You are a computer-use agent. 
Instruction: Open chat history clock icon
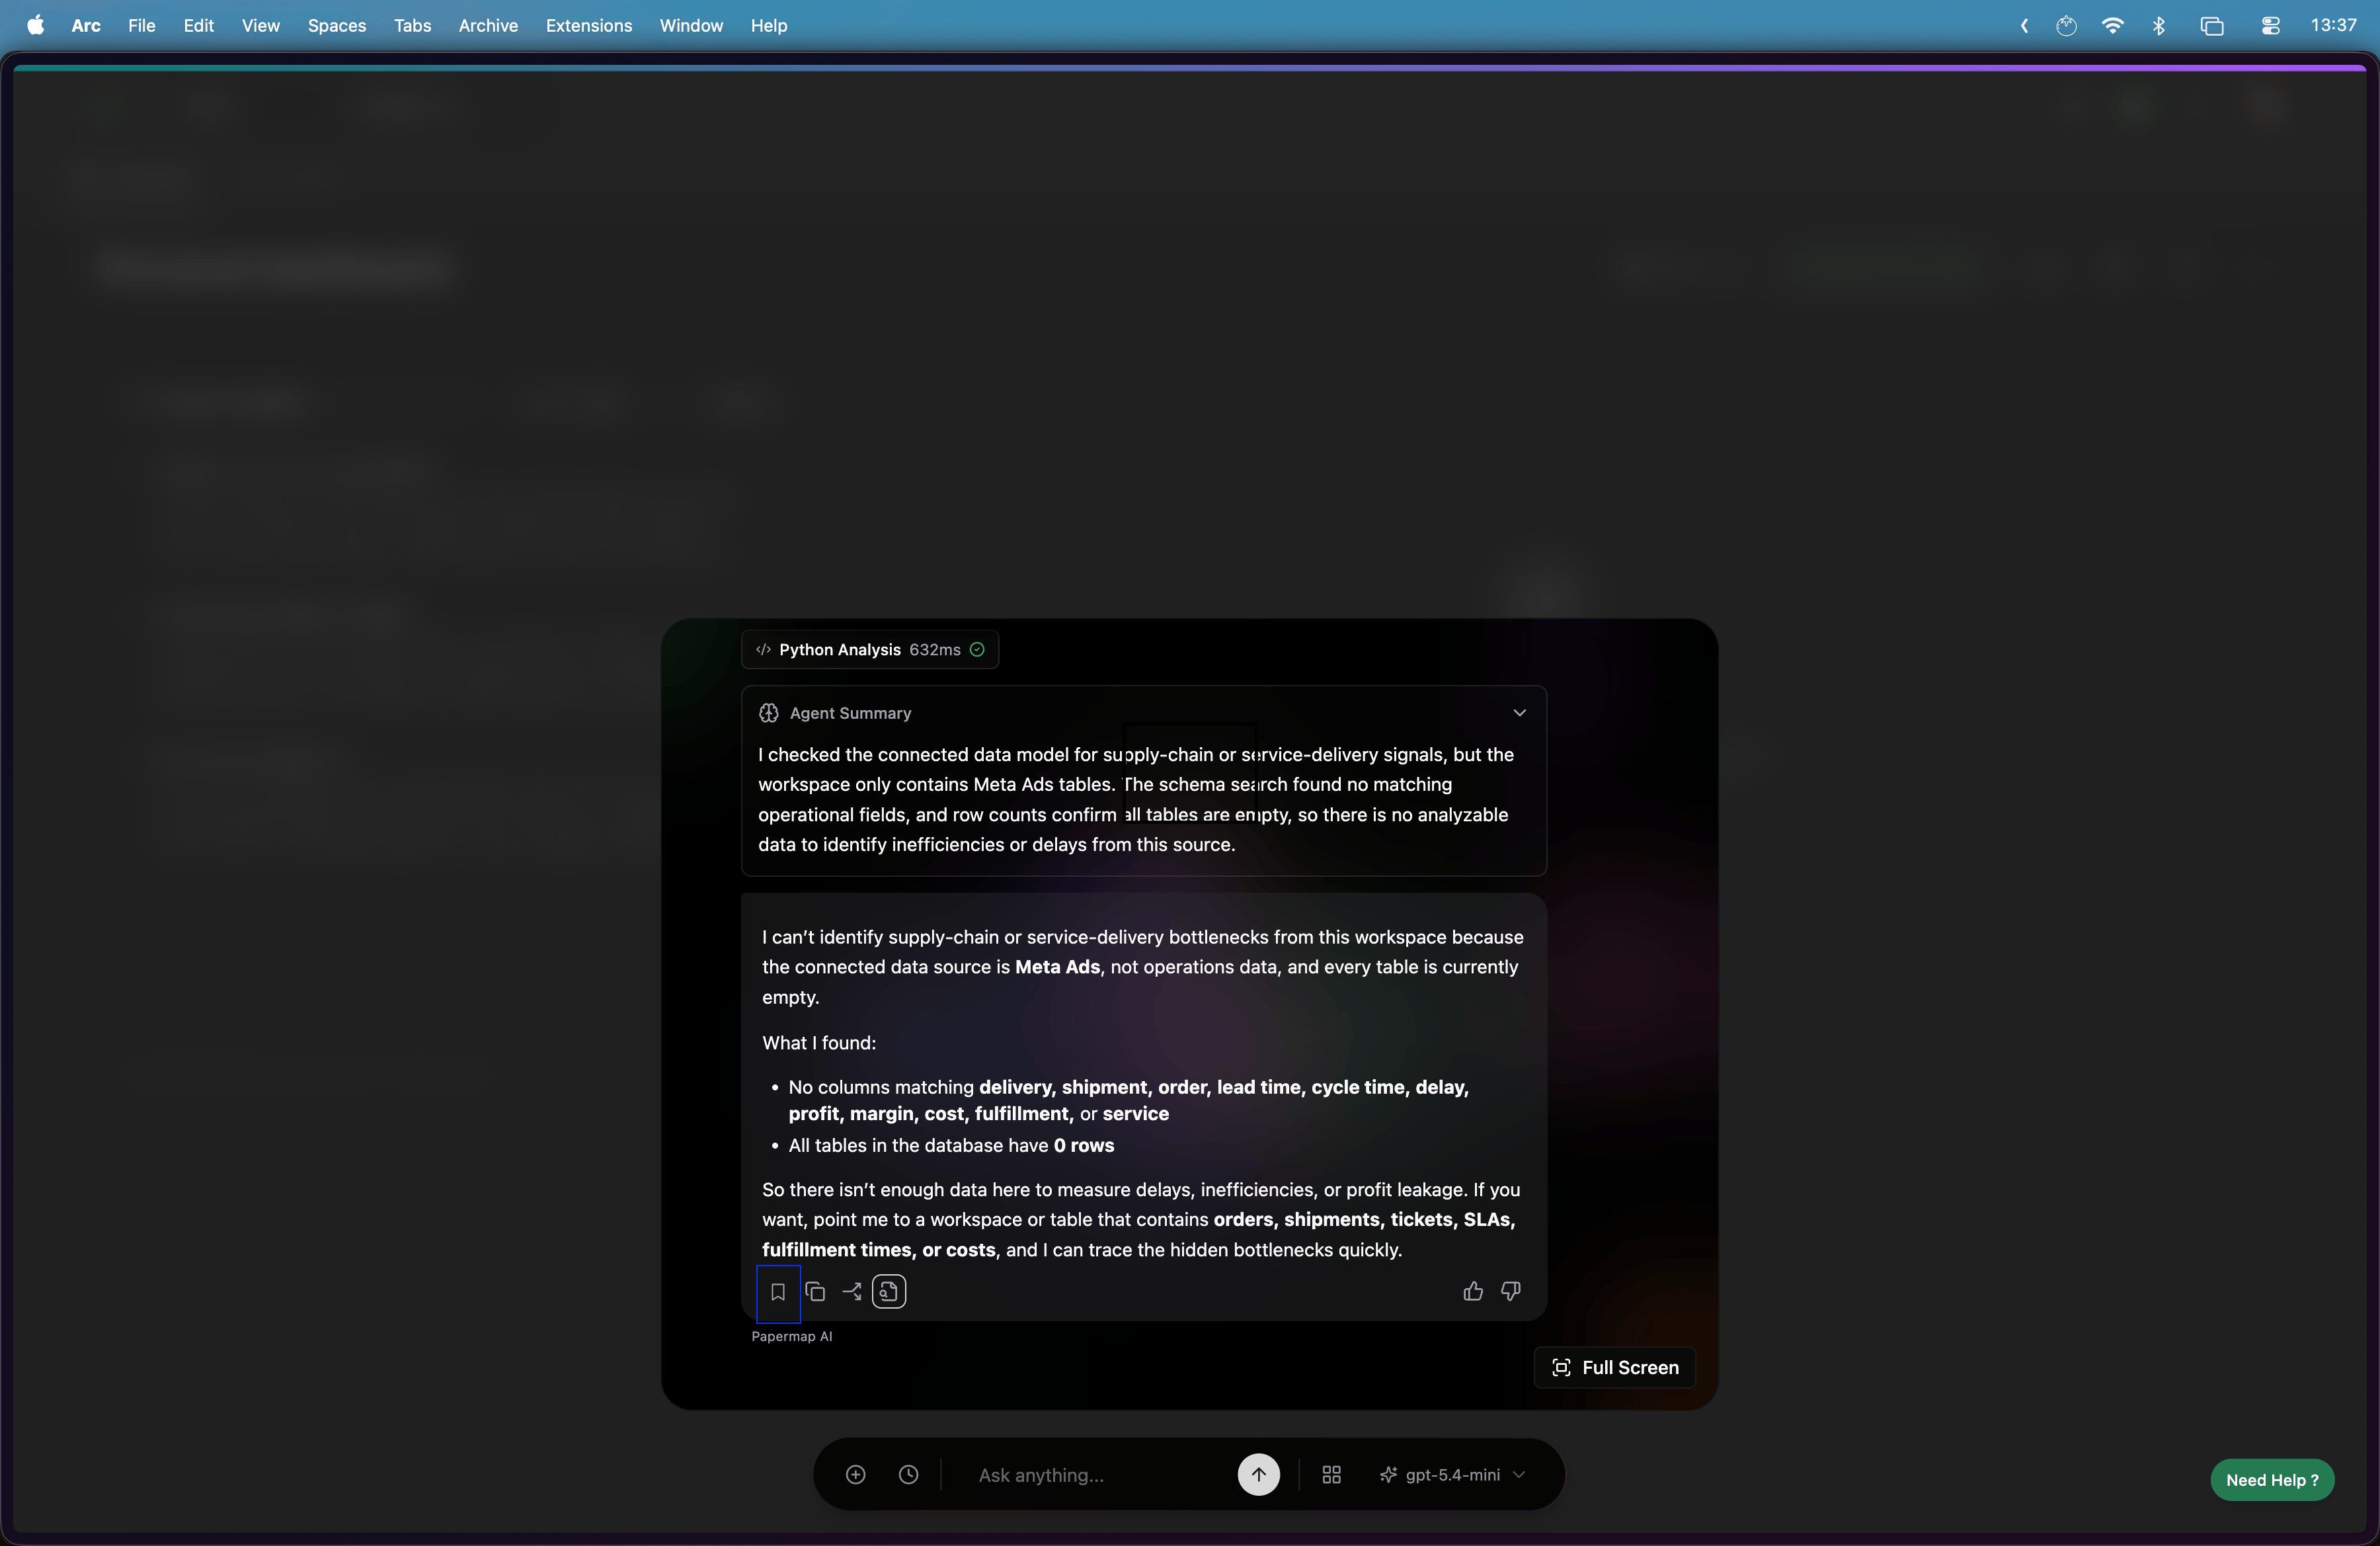click(908, 1475)
